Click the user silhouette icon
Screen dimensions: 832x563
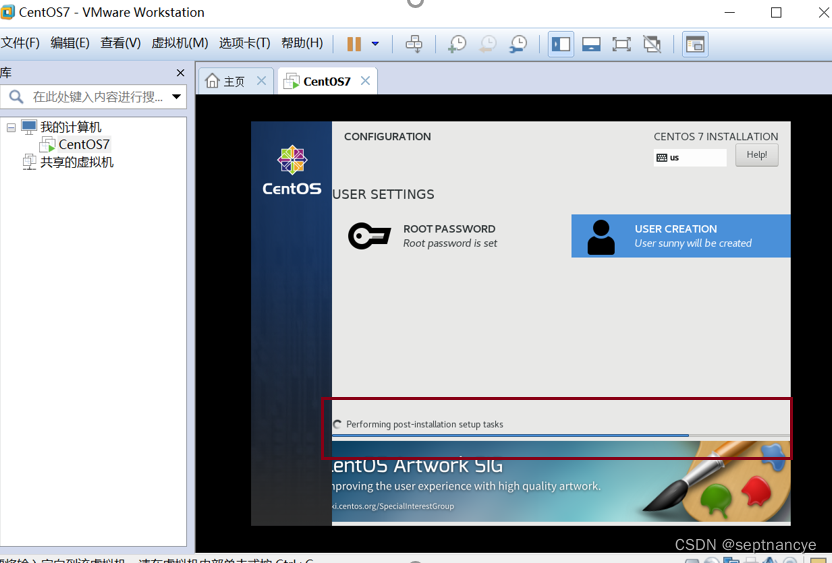tap(601, 237)
